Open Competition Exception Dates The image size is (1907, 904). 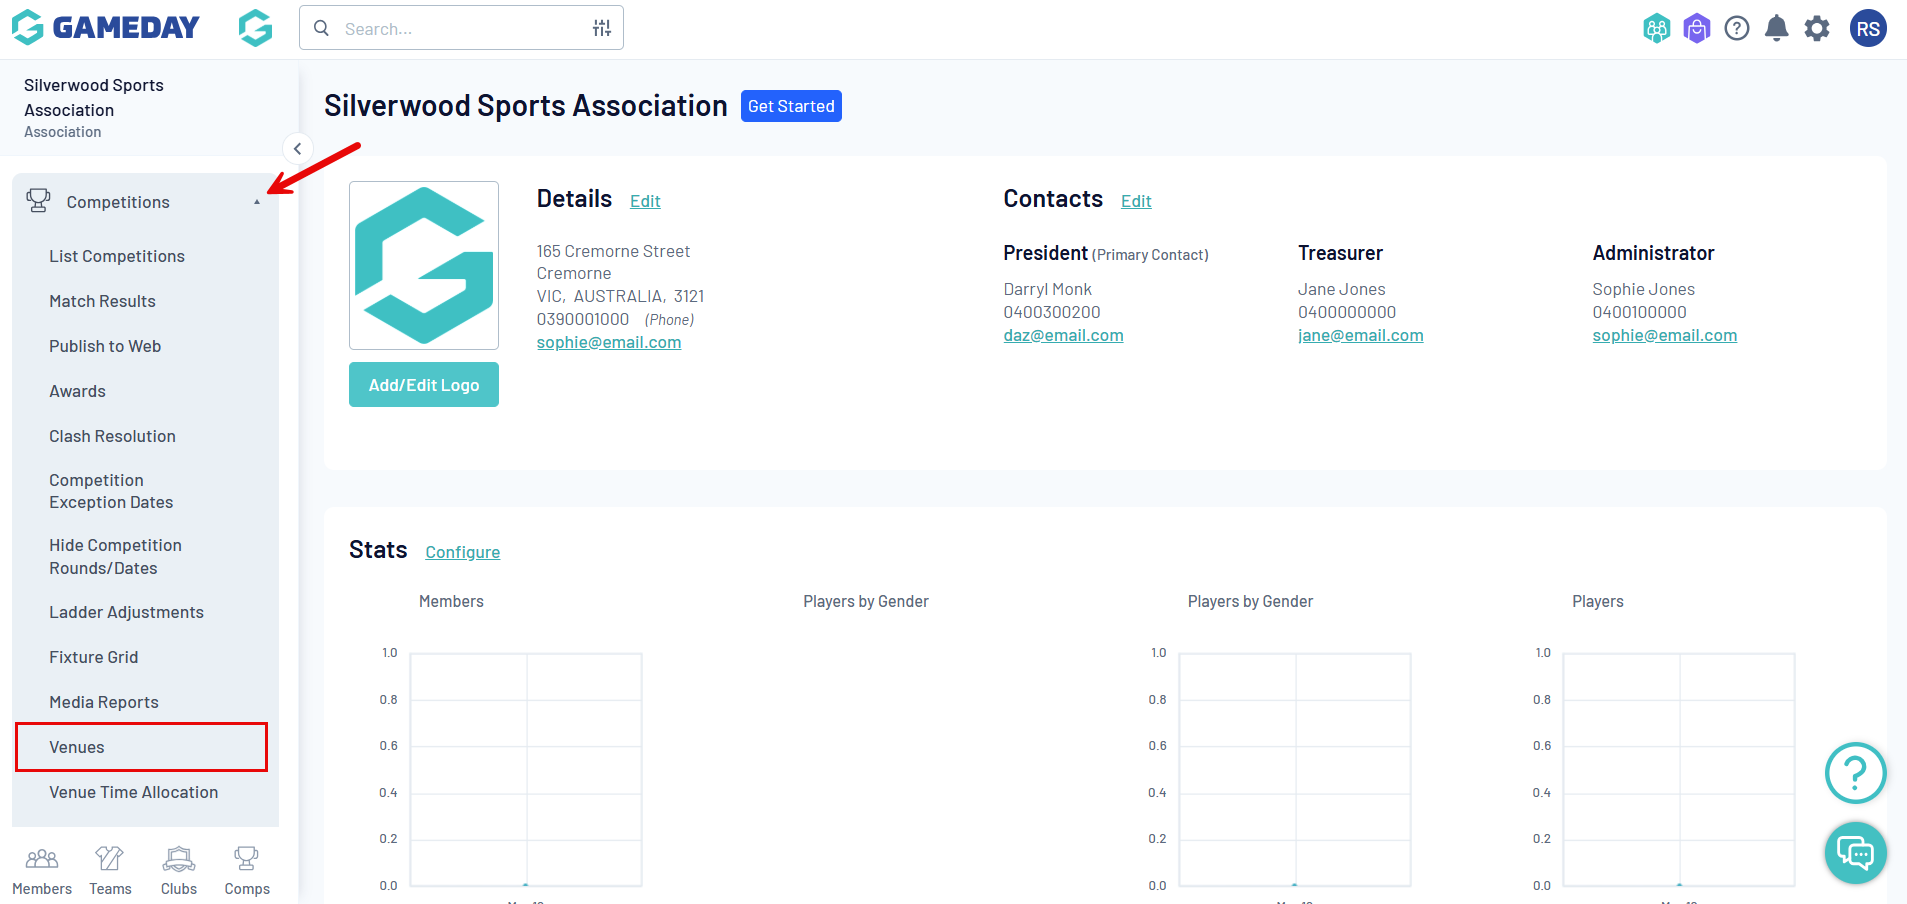[111, 491]
